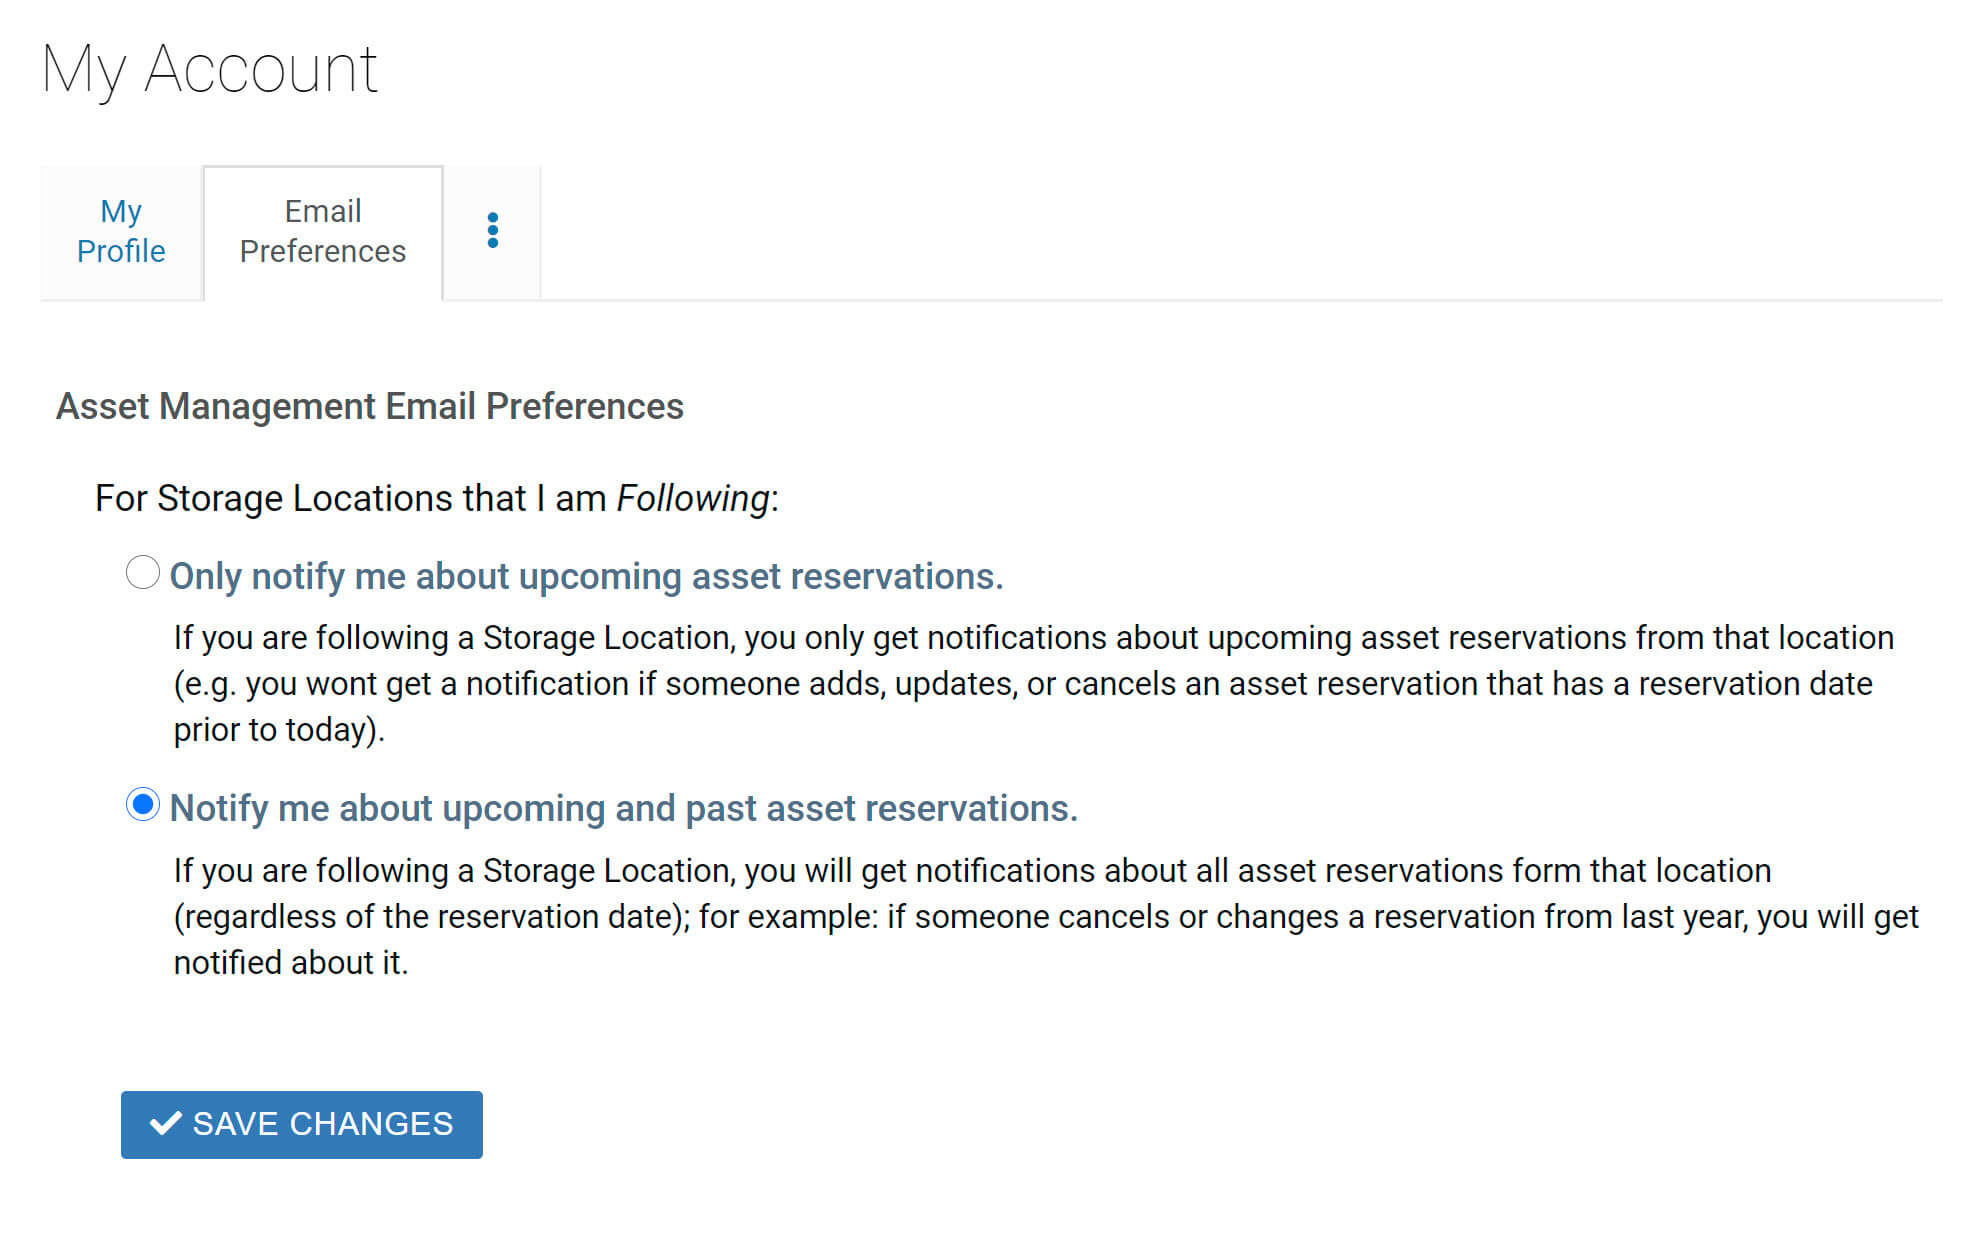
Task: Click the vertical kebab icon beside Email Preferences
Action: [492, 230]
